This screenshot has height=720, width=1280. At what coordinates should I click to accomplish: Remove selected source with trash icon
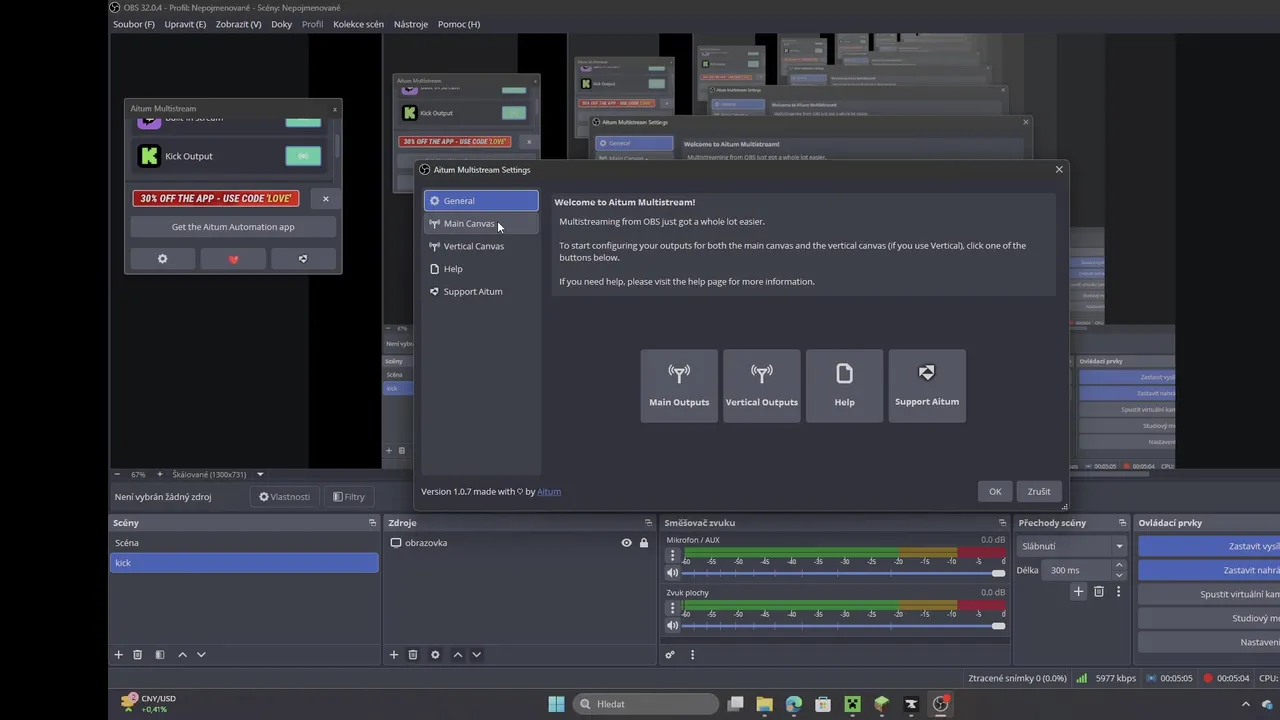pos(413,655)
